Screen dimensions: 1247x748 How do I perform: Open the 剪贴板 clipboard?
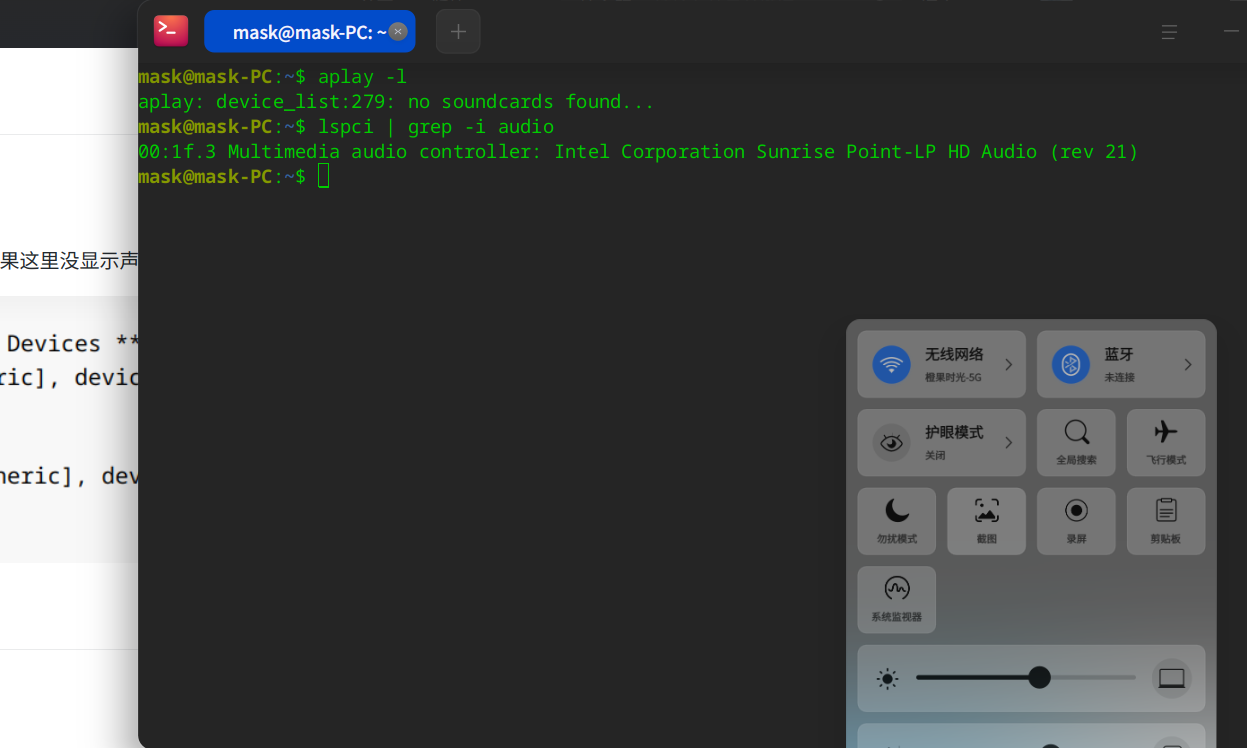coord(1166,521)
